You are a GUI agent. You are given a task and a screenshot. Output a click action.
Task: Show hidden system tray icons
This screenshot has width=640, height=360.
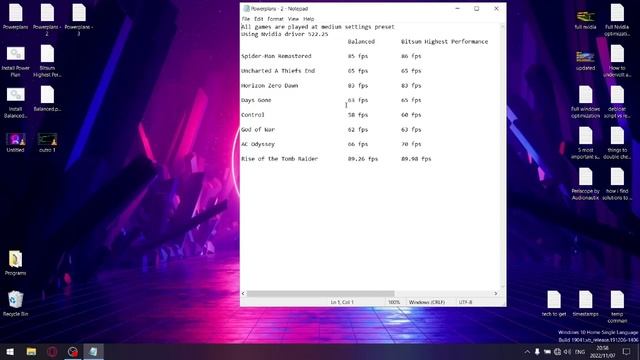527,352
